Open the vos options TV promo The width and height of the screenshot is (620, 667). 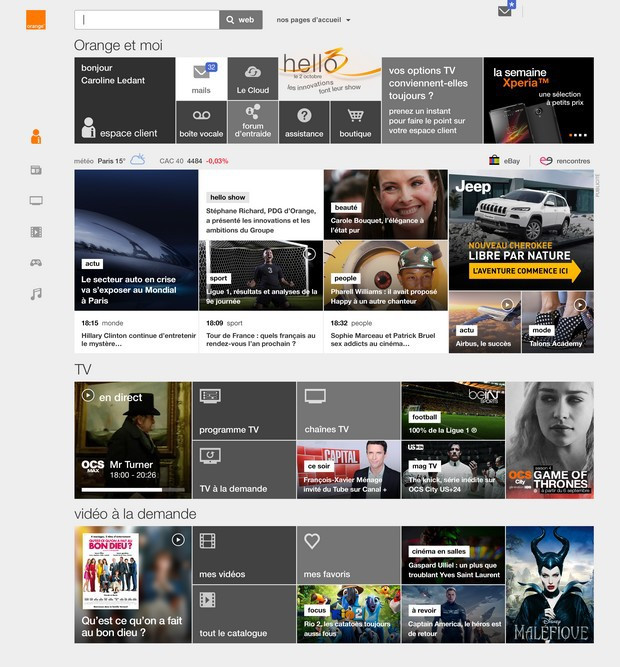coord(432,100)
